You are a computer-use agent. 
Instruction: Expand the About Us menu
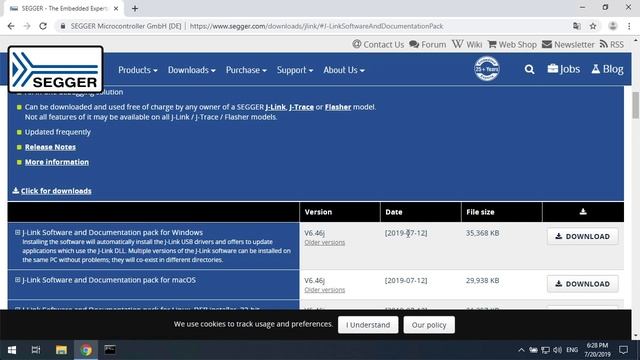coord(344,70)
